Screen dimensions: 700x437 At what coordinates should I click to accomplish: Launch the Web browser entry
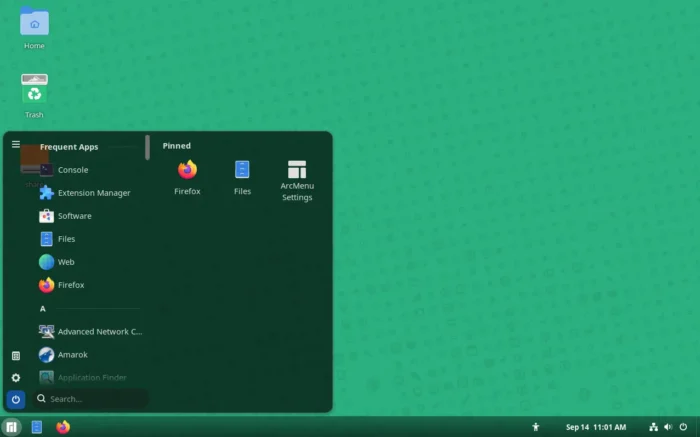pyautogui.click(x=89, y=262)
